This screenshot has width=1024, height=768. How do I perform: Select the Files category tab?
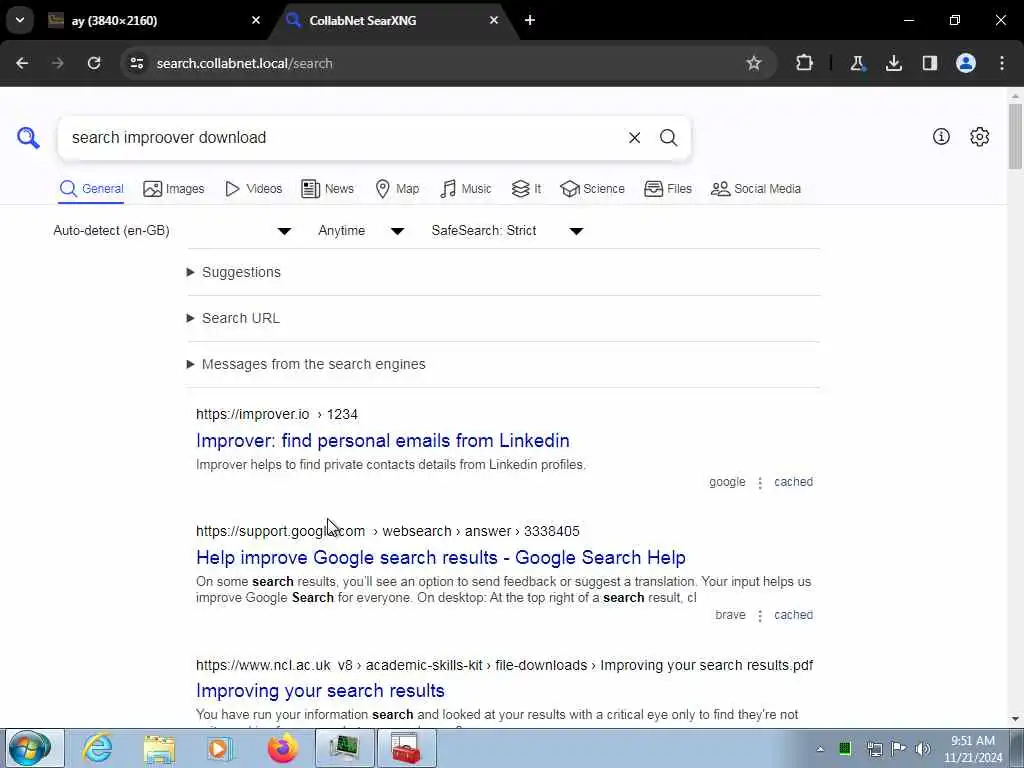(x=667, y=189)
